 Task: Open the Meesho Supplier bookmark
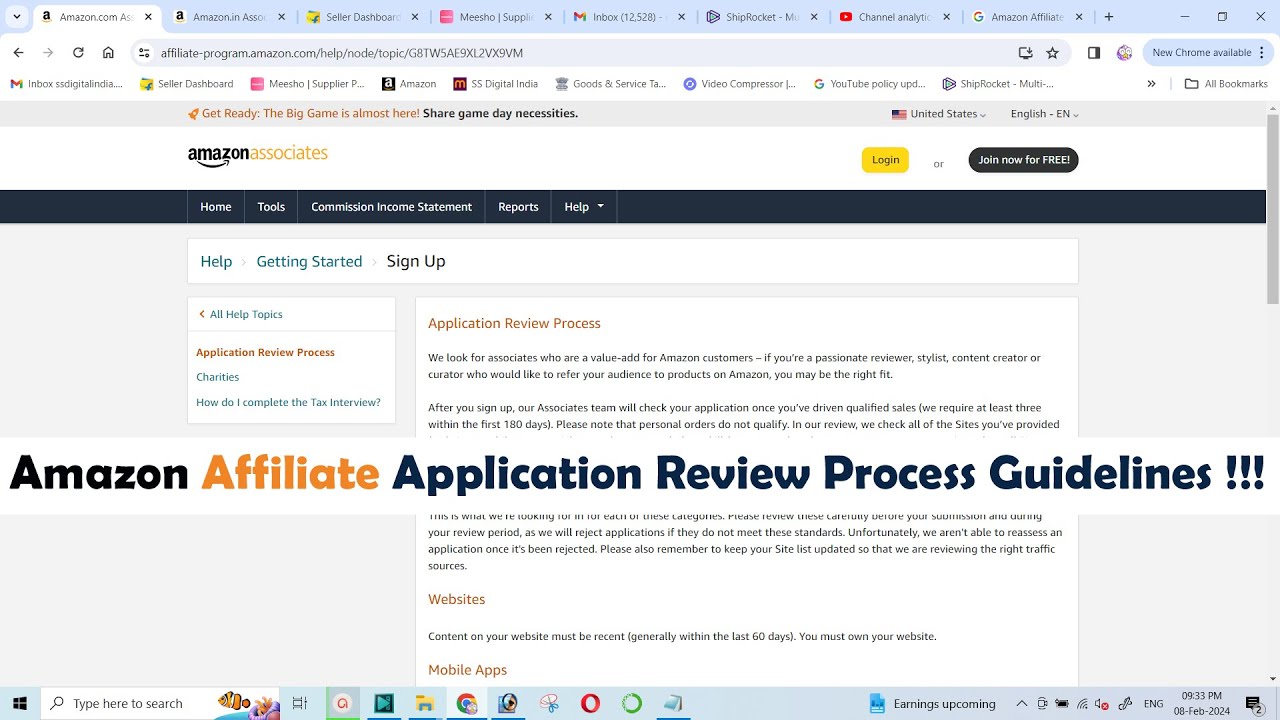(308, 84)
